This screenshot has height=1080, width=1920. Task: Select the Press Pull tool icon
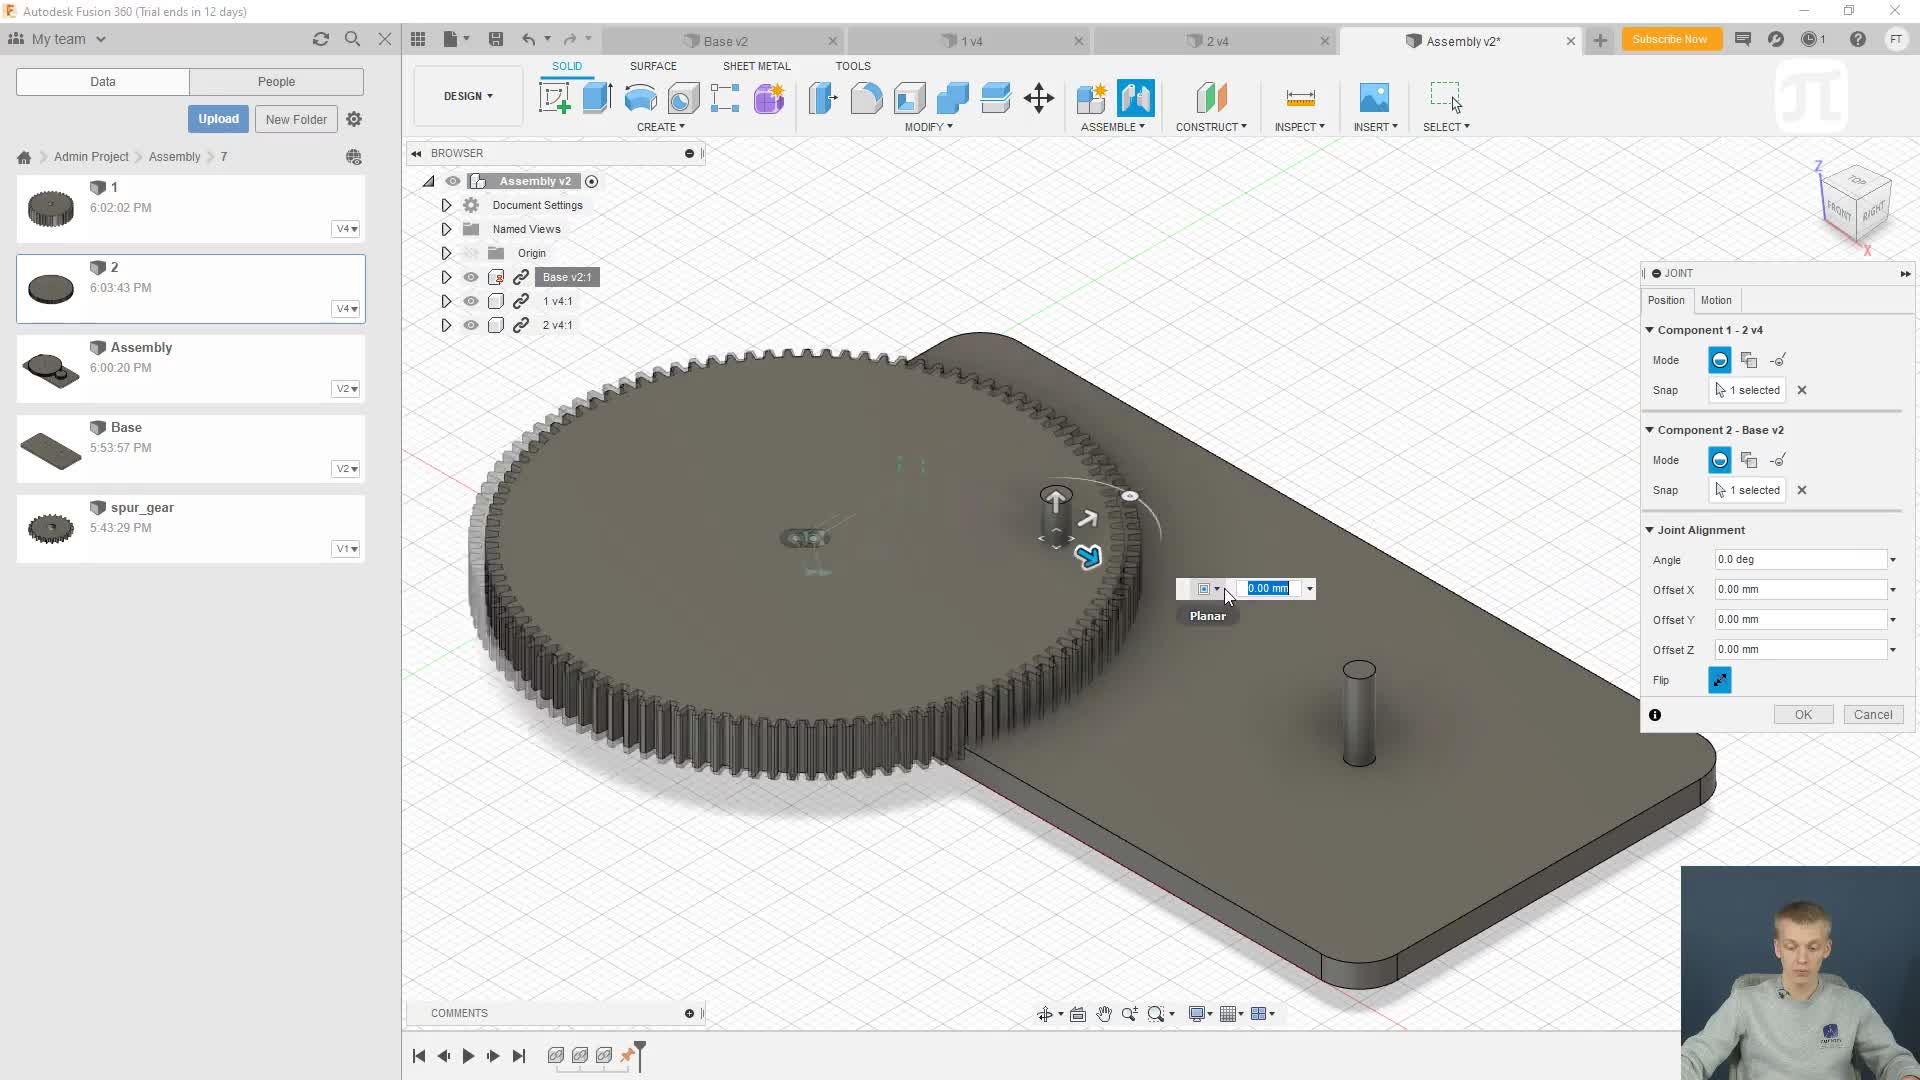(822, 98)
